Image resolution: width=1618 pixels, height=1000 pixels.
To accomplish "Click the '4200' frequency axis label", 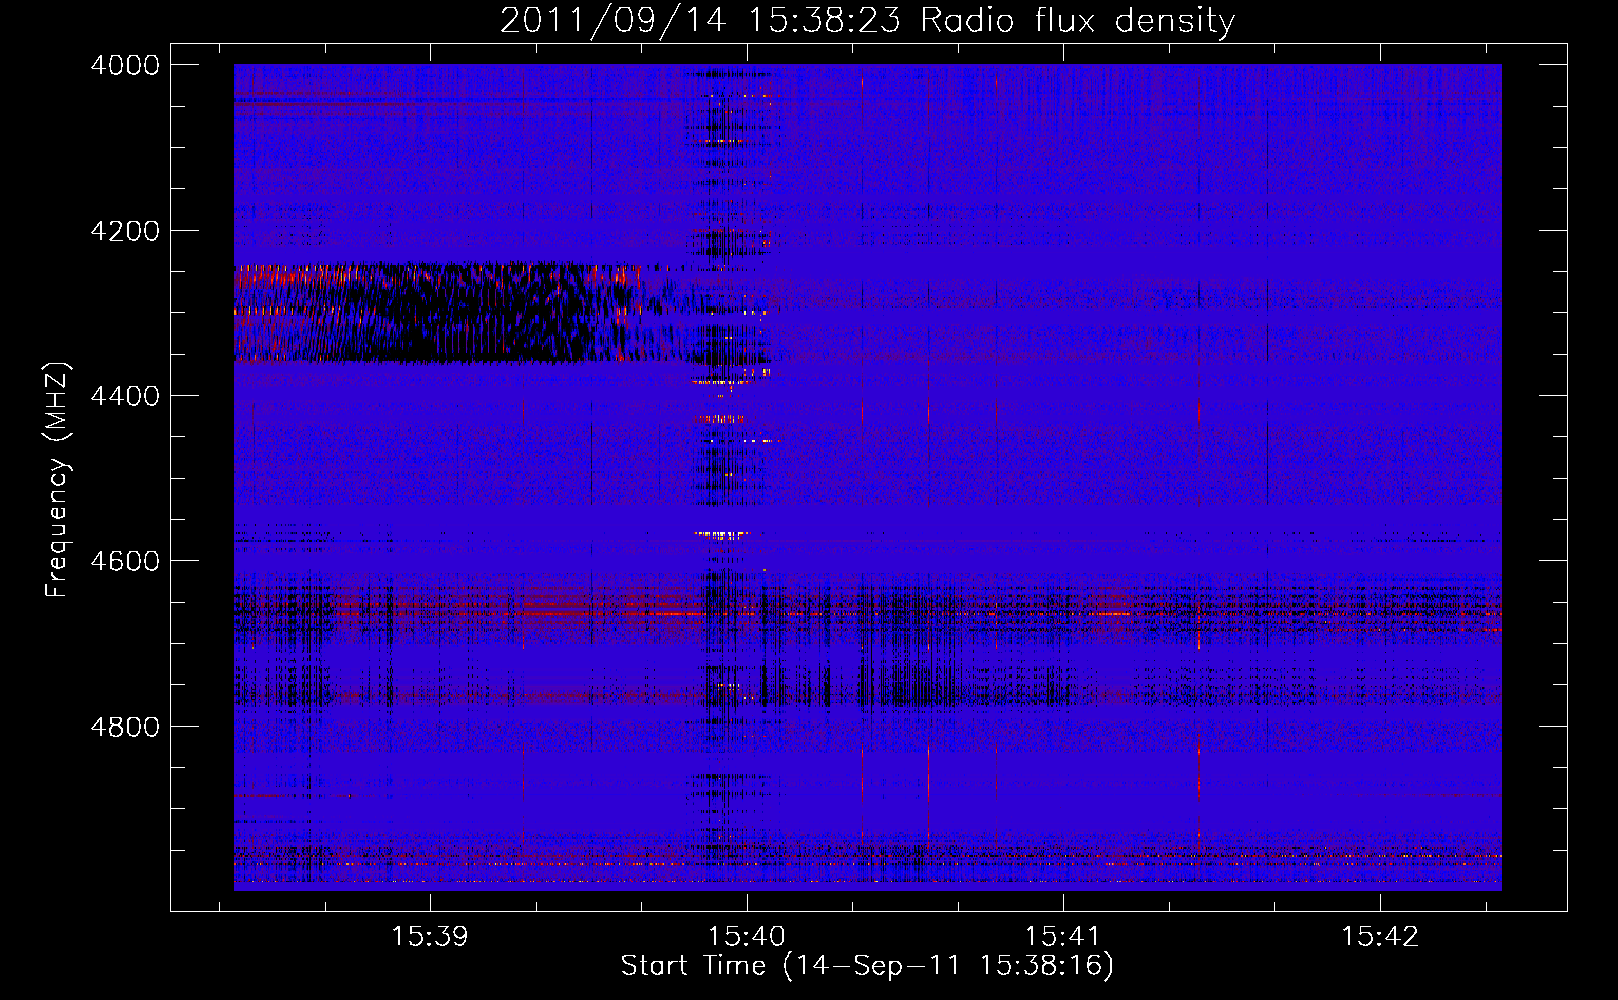I will 125,231.
